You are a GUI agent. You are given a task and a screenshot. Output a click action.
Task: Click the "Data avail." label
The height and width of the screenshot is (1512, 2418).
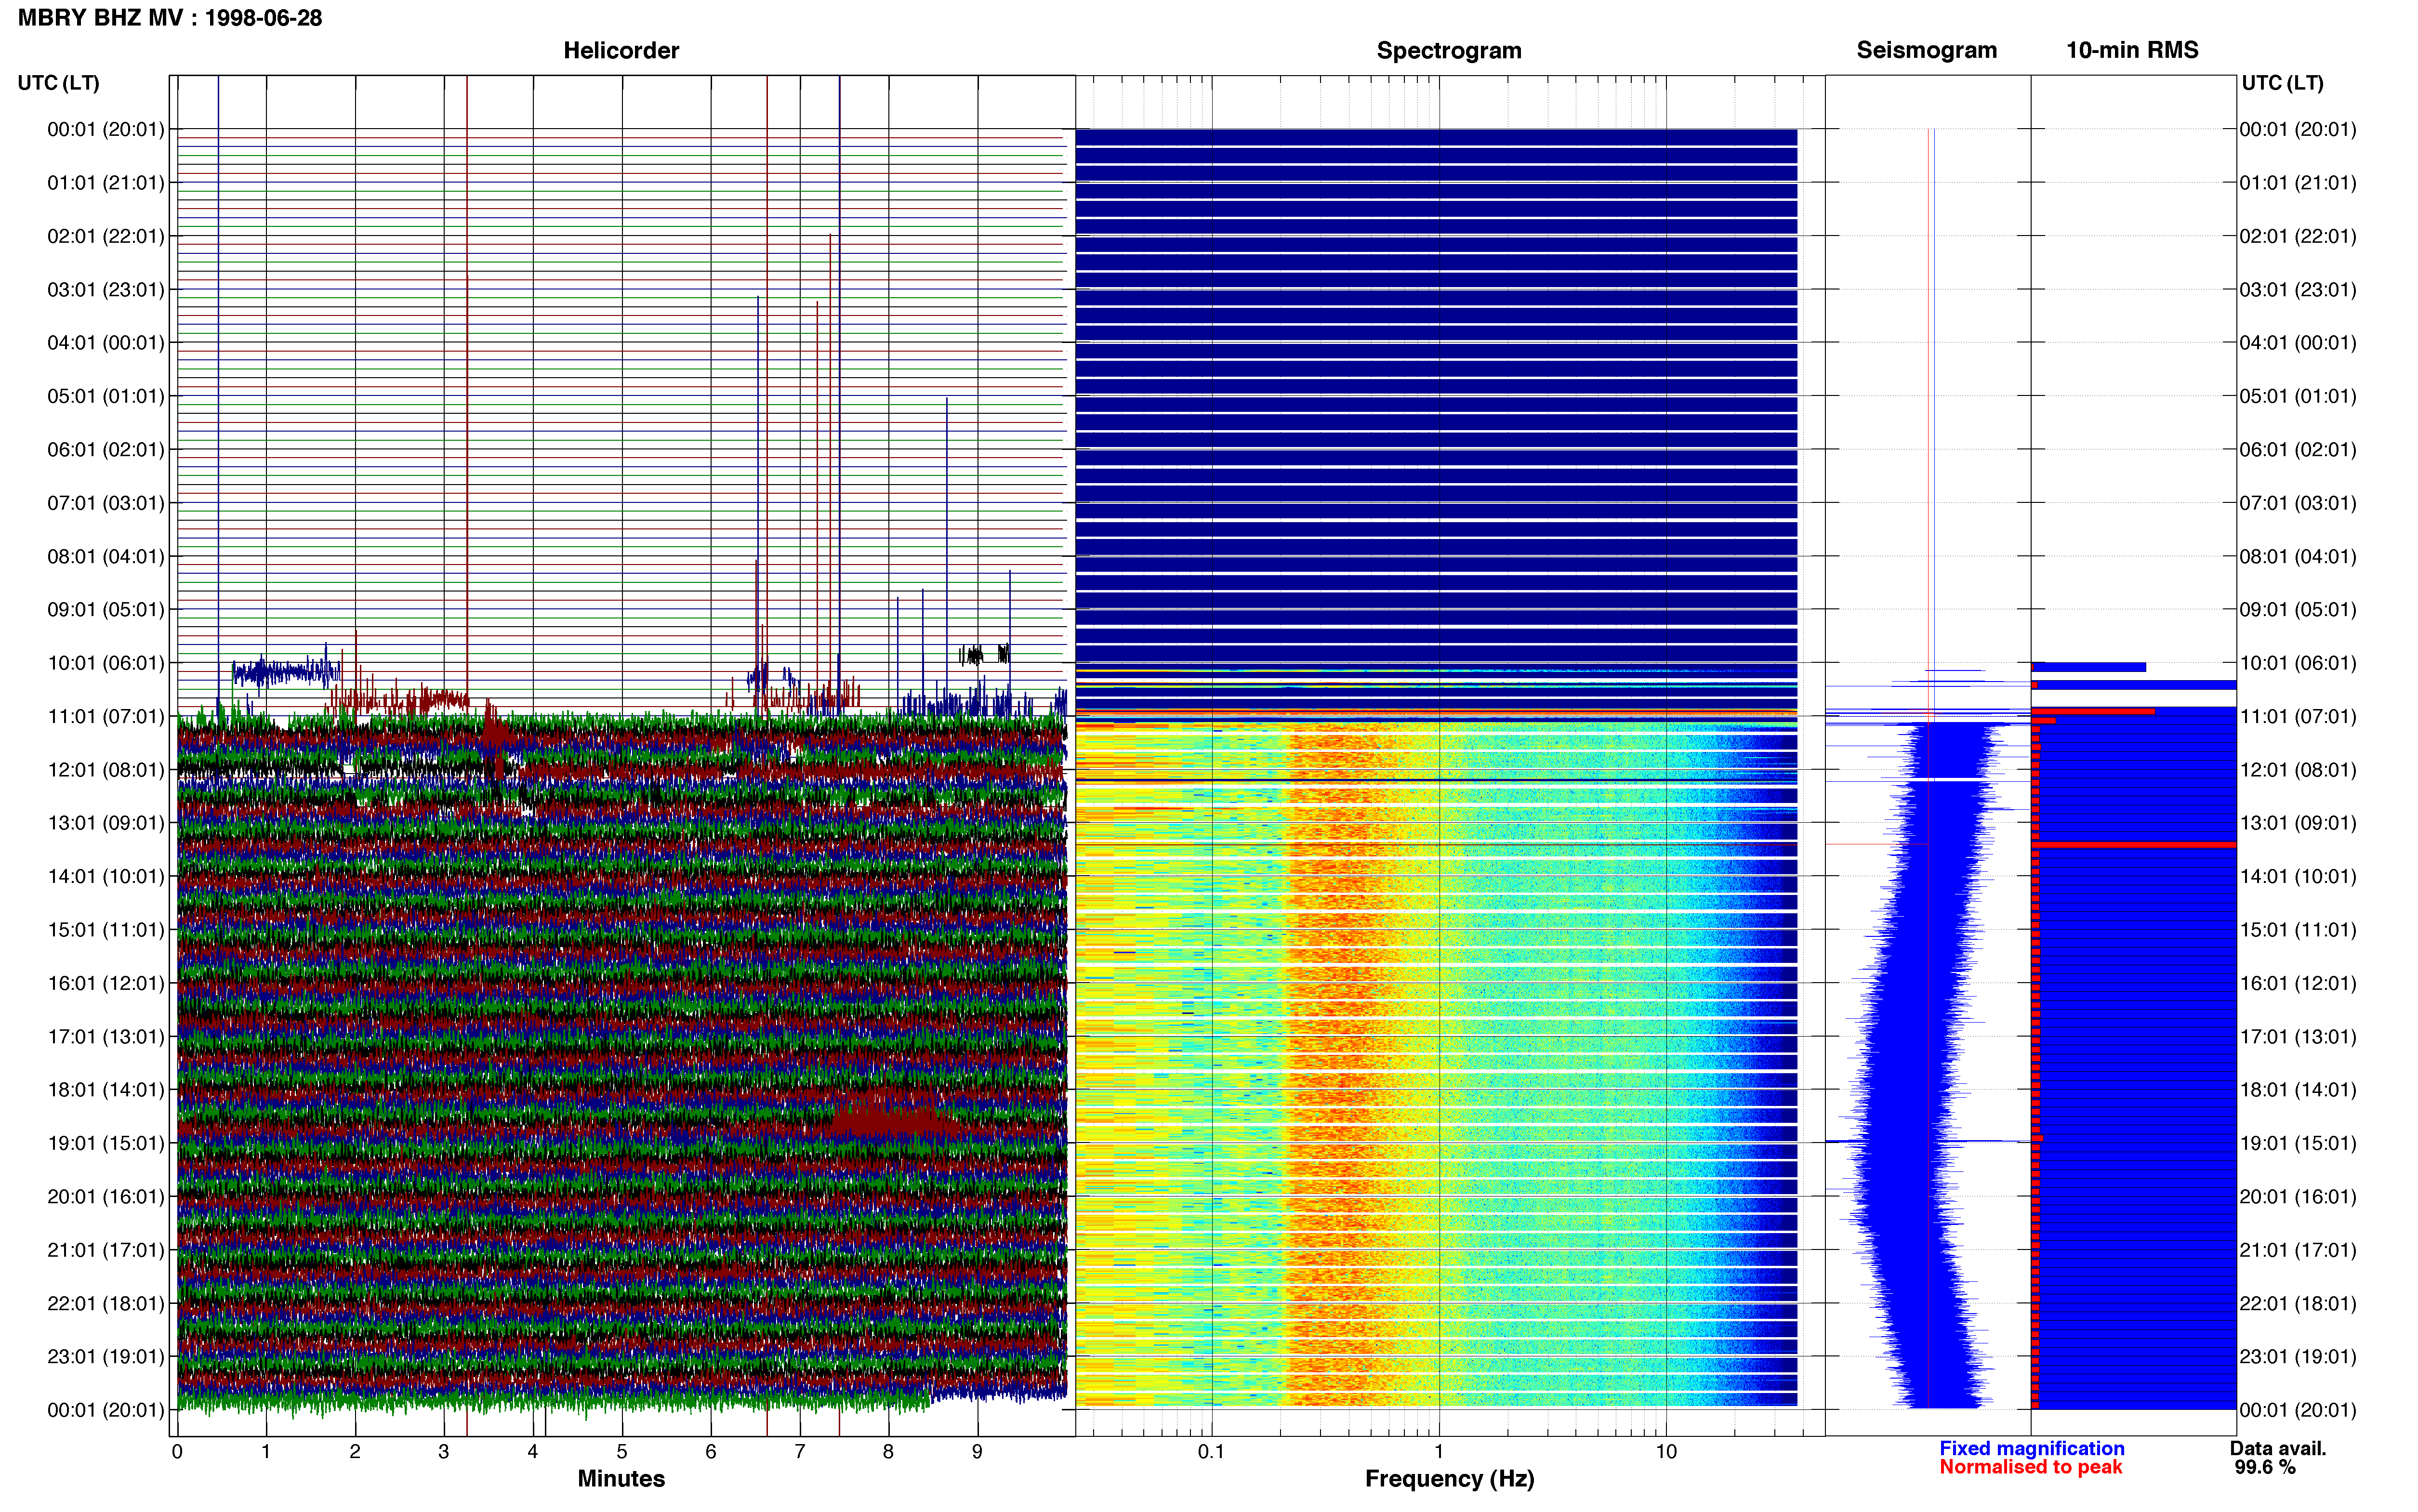(x=2278, y=1448)
